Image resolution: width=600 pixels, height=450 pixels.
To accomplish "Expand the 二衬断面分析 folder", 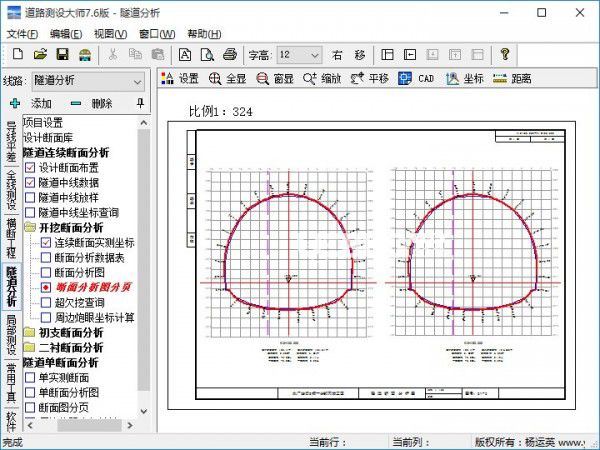I will pyautogui.click(x=30, y=347).
